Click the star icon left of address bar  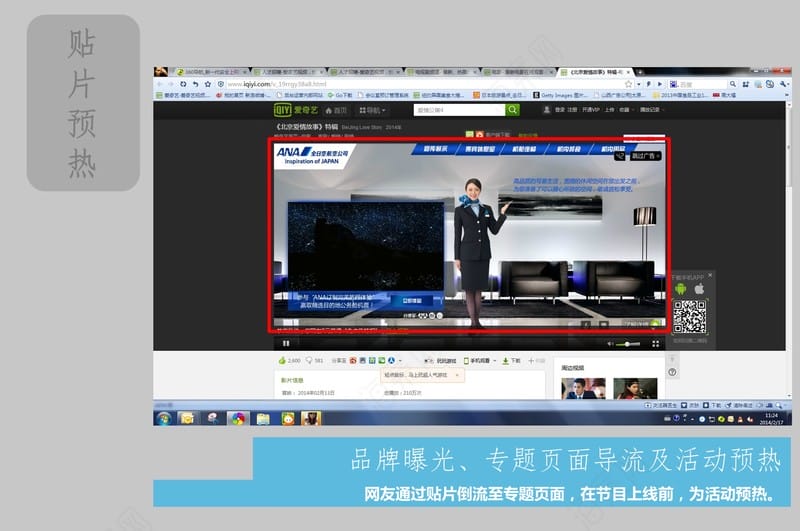pyautogui.click(x=208, y=84)
